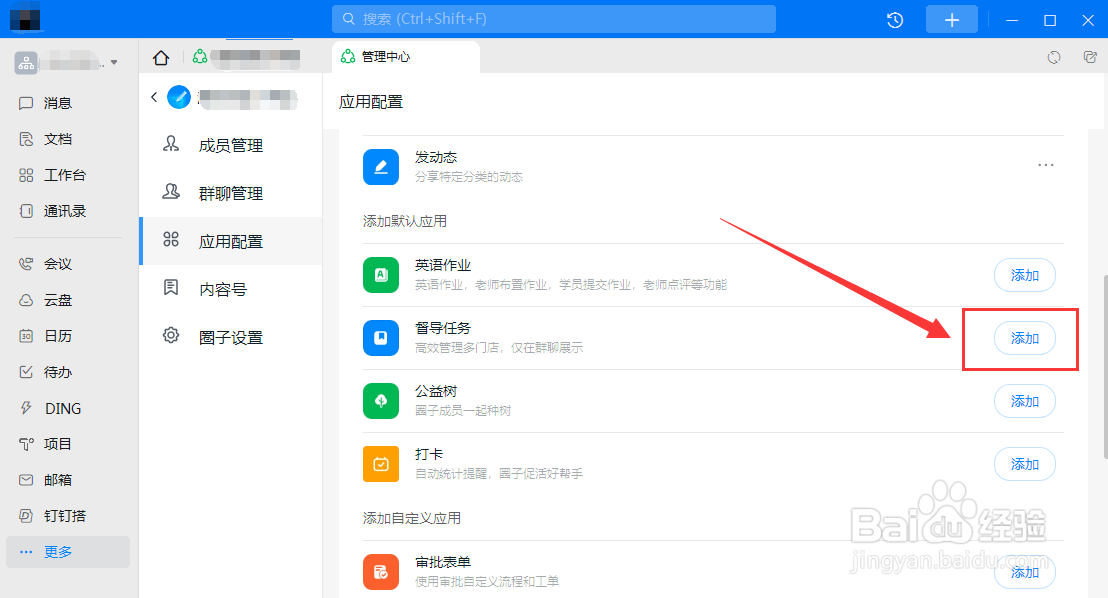Image resolution: width=1108 pixels, height=598 pixels.
Task: Start a 会议 from the sidebar
Action: (57, 263)
